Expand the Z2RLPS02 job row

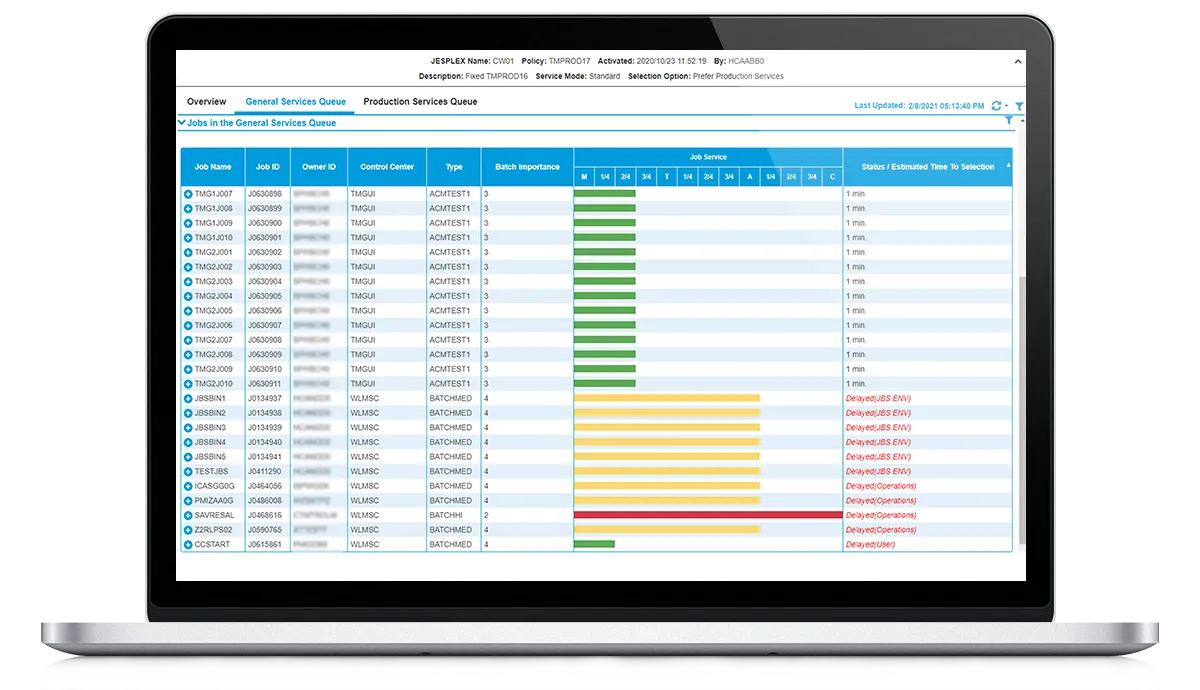pos(188,530)
